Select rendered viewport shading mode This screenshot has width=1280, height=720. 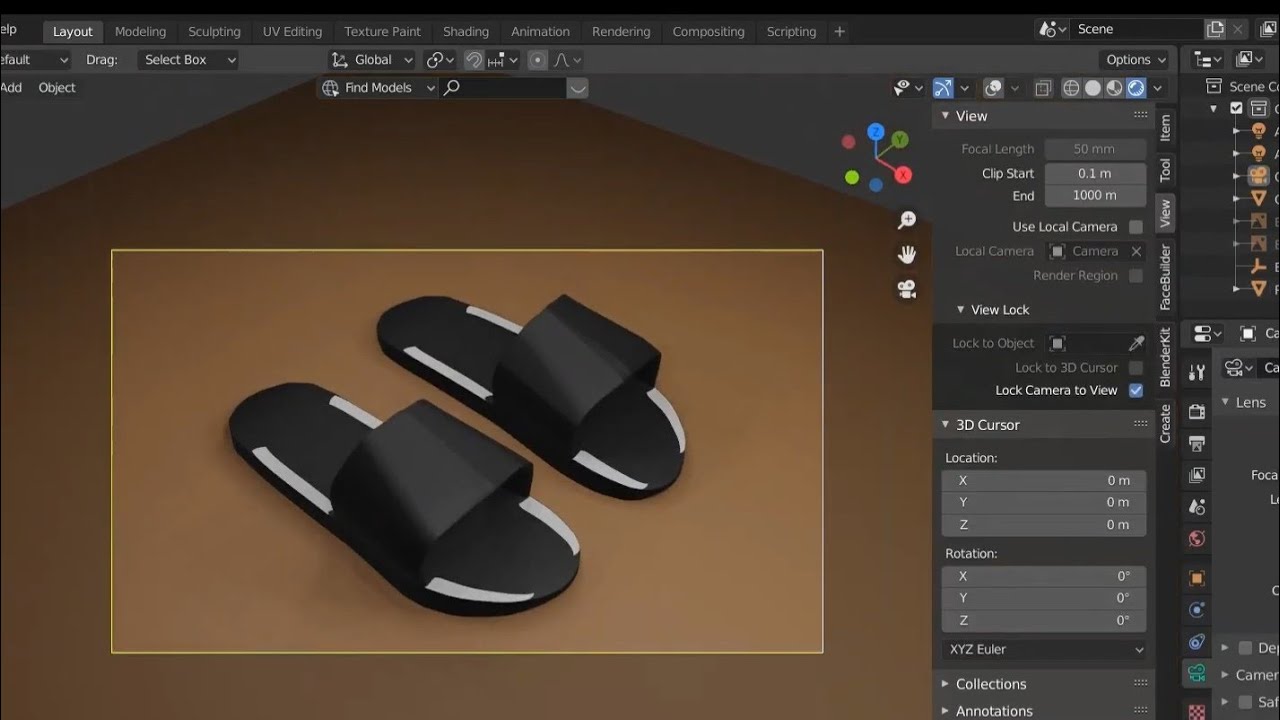click(1136, 88)
